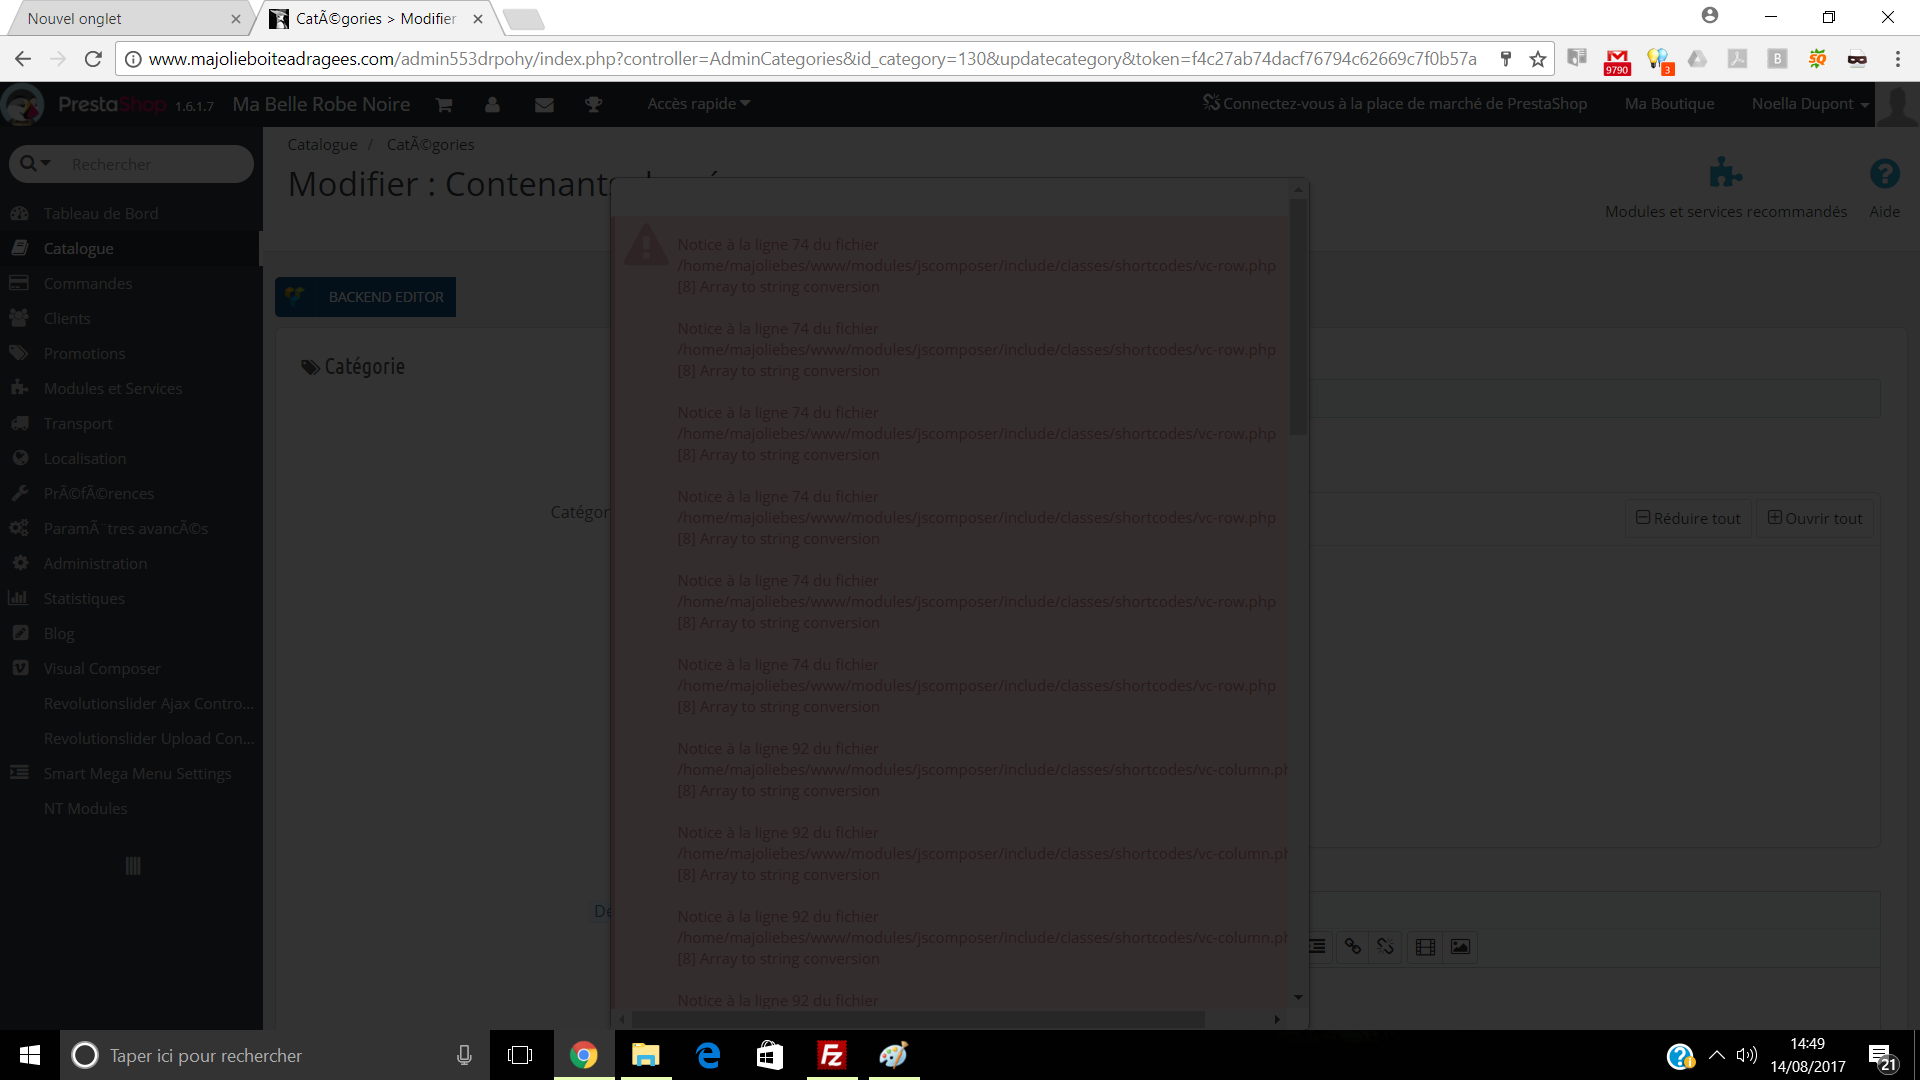Click the Réduire tout button
The image size is (1920, 1080).
point(1688,518)
